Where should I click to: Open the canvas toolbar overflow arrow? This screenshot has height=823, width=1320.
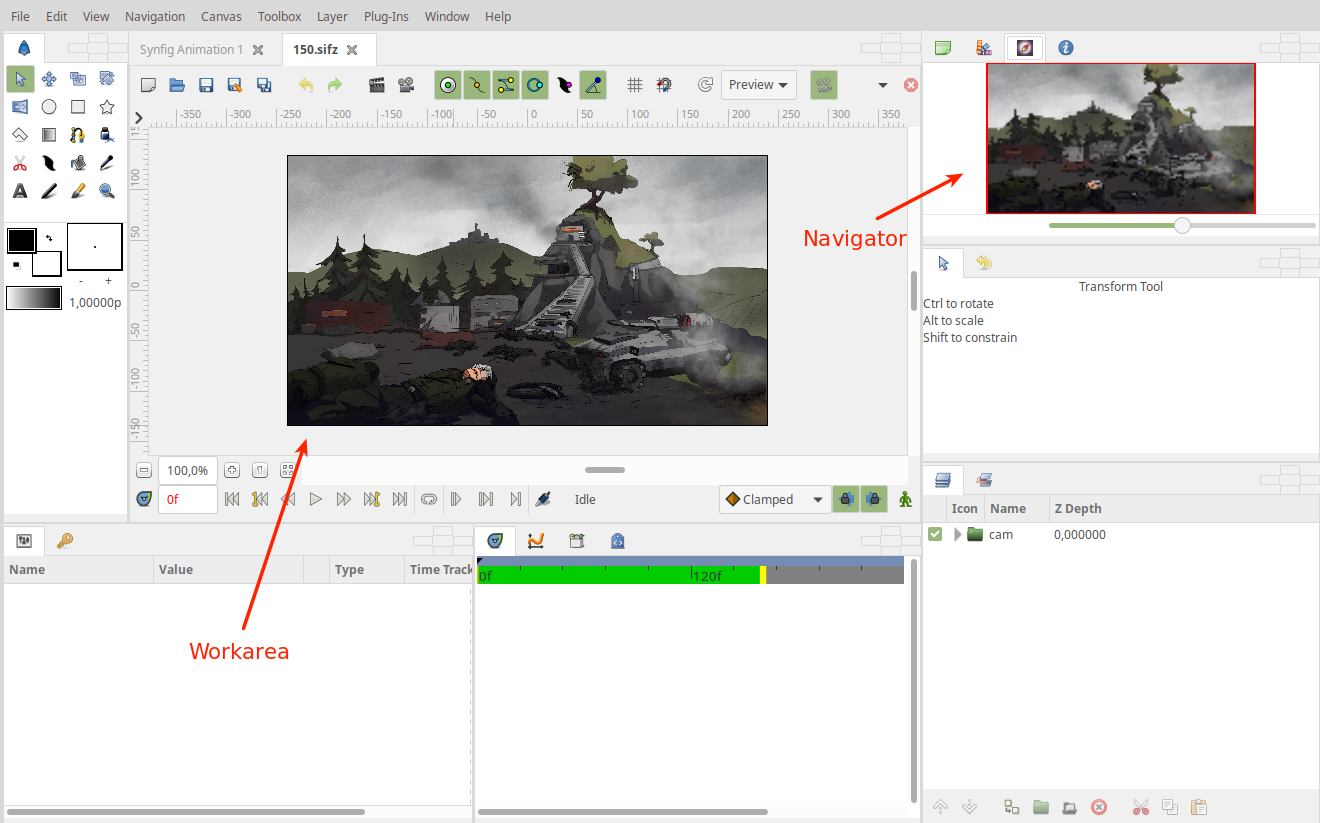[883, 85]
